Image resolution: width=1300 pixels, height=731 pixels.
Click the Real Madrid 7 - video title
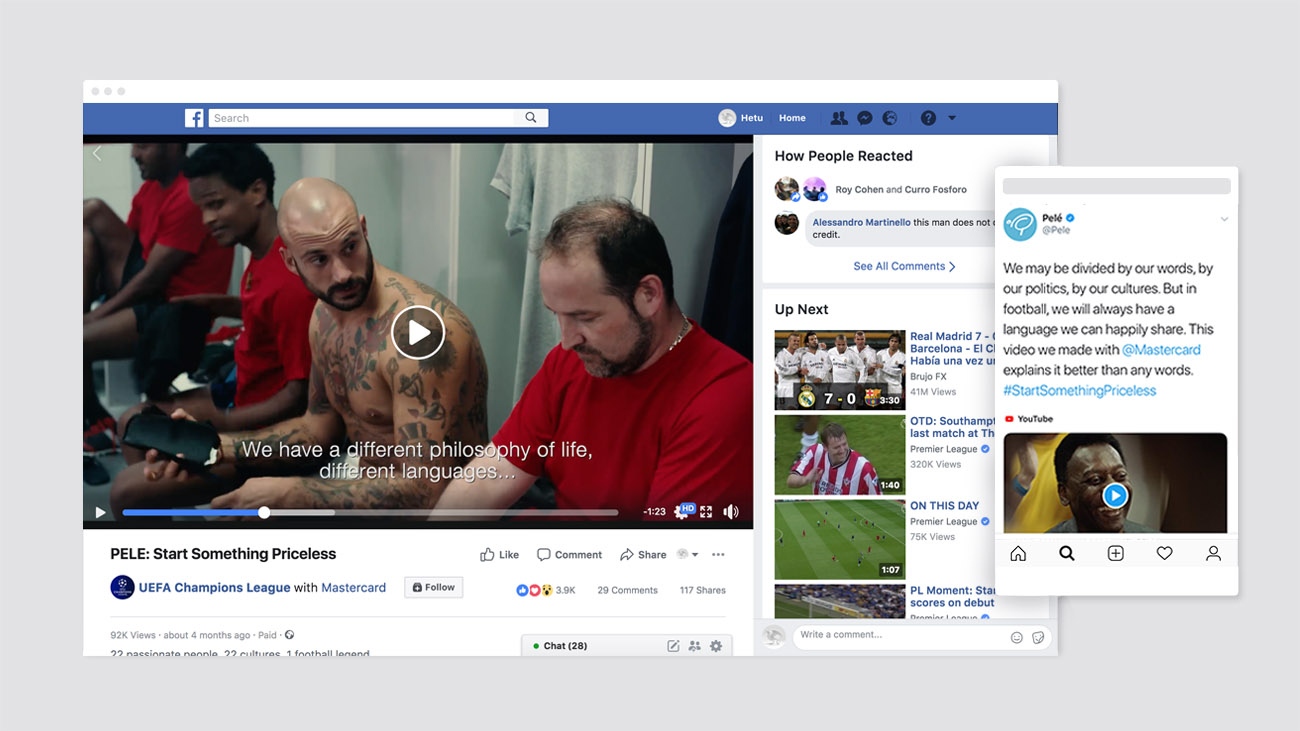[x=952, y=348]
